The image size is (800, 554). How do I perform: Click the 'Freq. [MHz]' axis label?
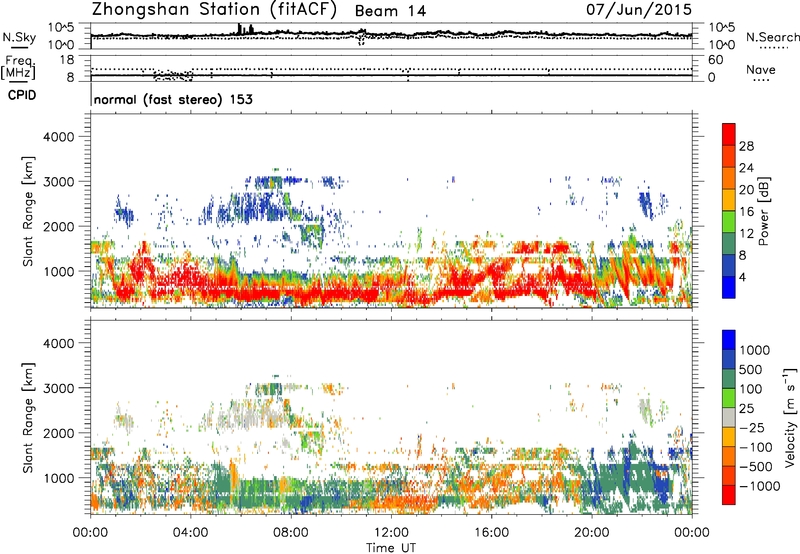18,68
